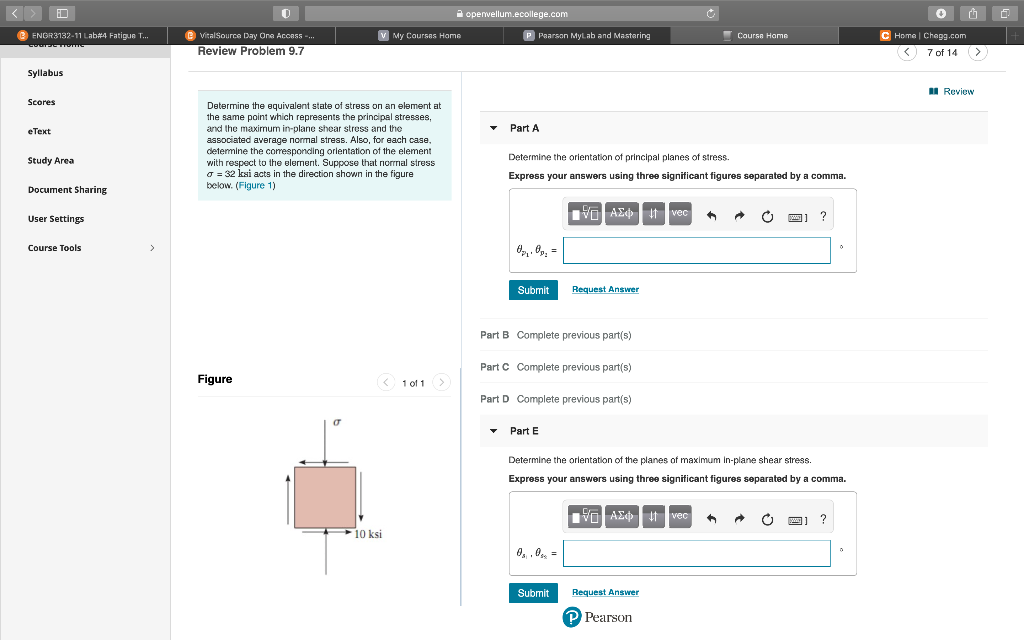This screenshot has height=640, width=1024.
Task: Click the help question mark icon
Action: [822, 214]
